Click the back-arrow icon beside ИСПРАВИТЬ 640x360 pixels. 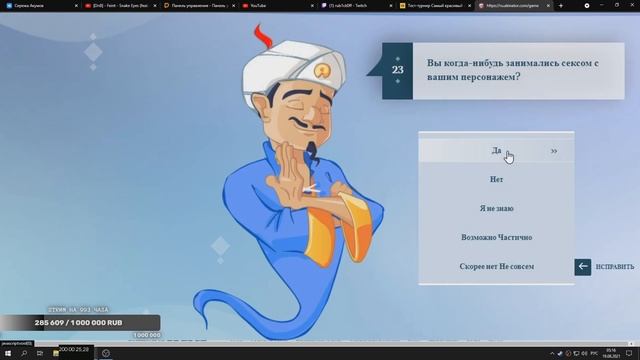point(582,267)
